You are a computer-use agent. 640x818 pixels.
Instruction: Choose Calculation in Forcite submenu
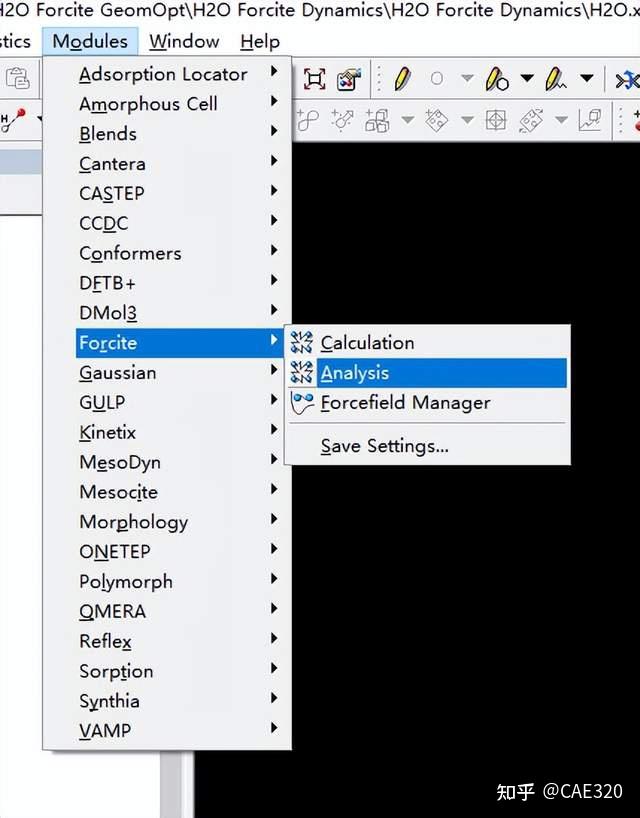(427, 343)
